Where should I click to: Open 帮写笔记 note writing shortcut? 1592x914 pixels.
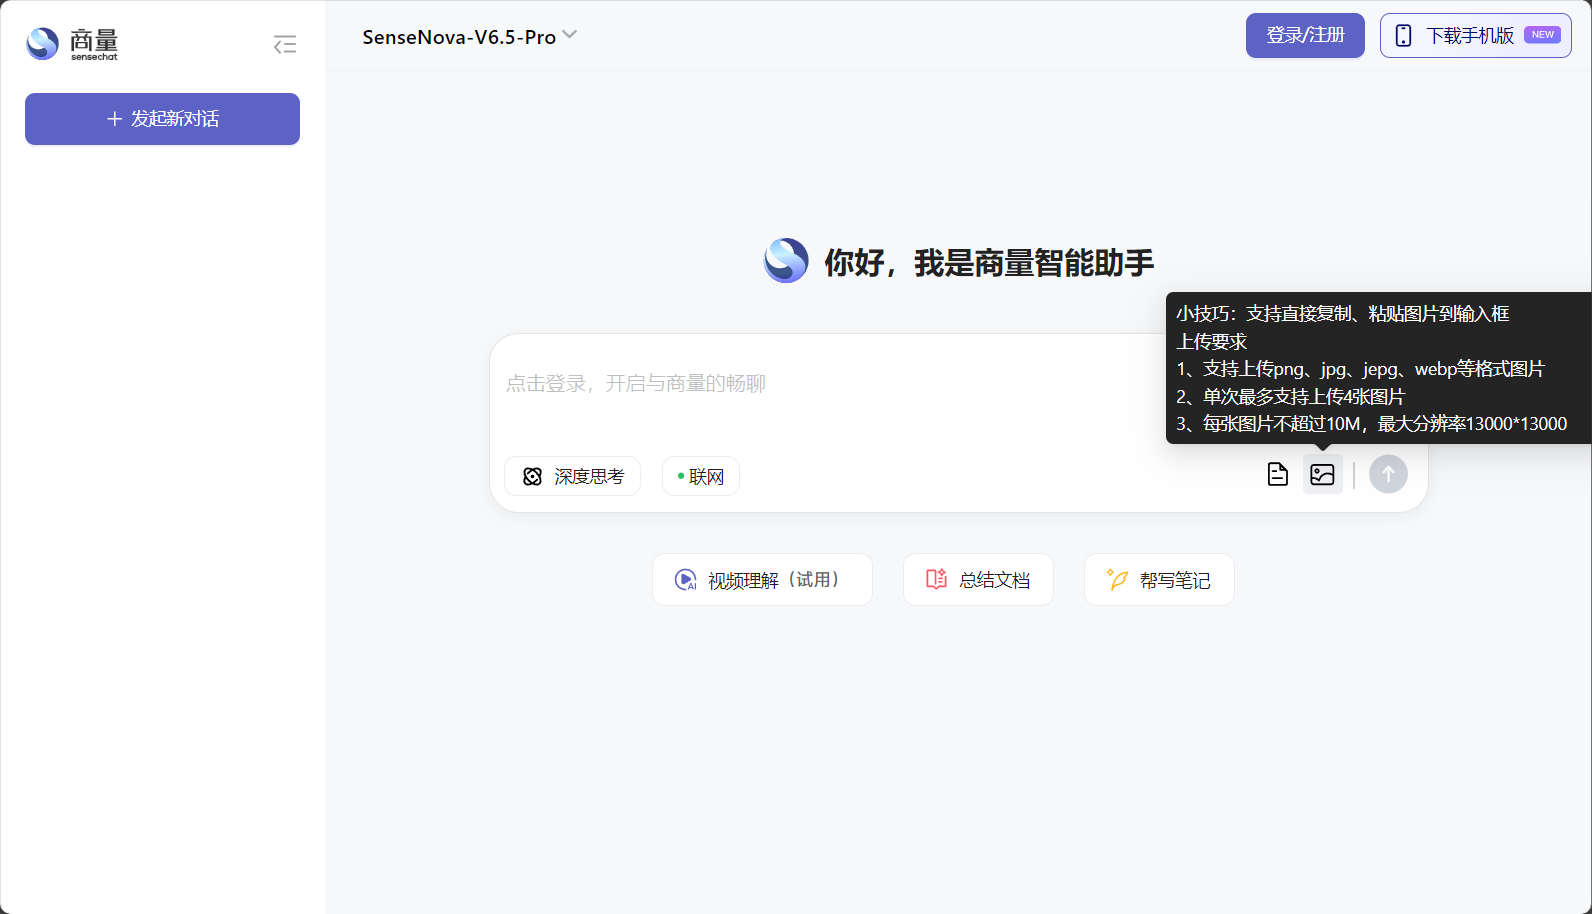(x=1159, y=580)
